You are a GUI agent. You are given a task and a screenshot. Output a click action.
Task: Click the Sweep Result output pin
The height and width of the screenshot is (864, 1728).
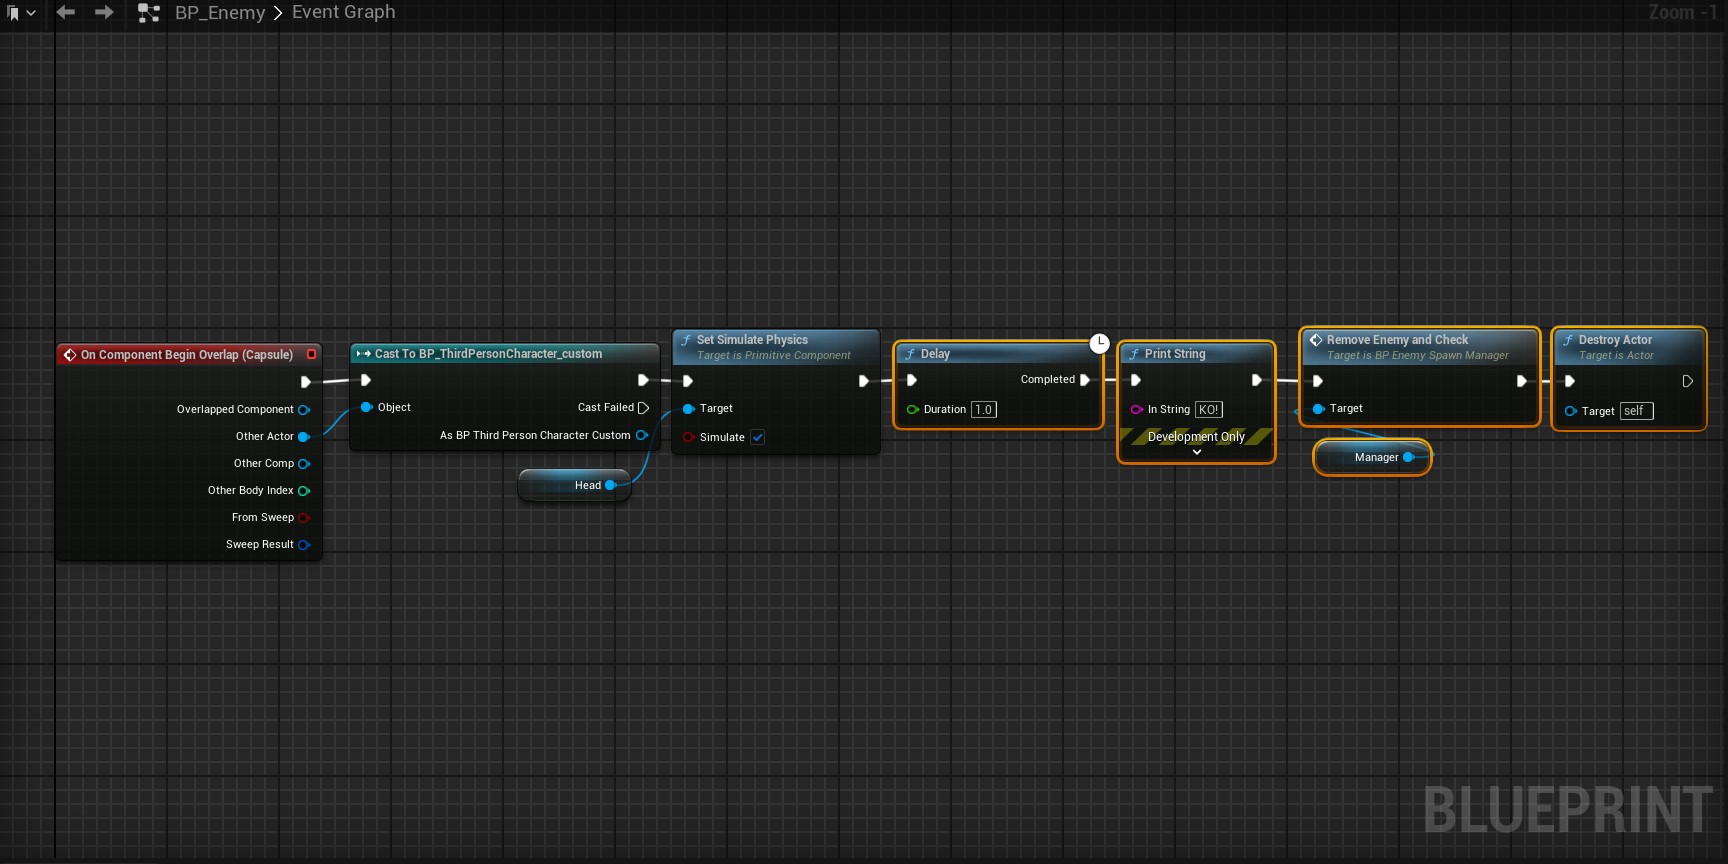pyautogui.click(x=304, y=545)
